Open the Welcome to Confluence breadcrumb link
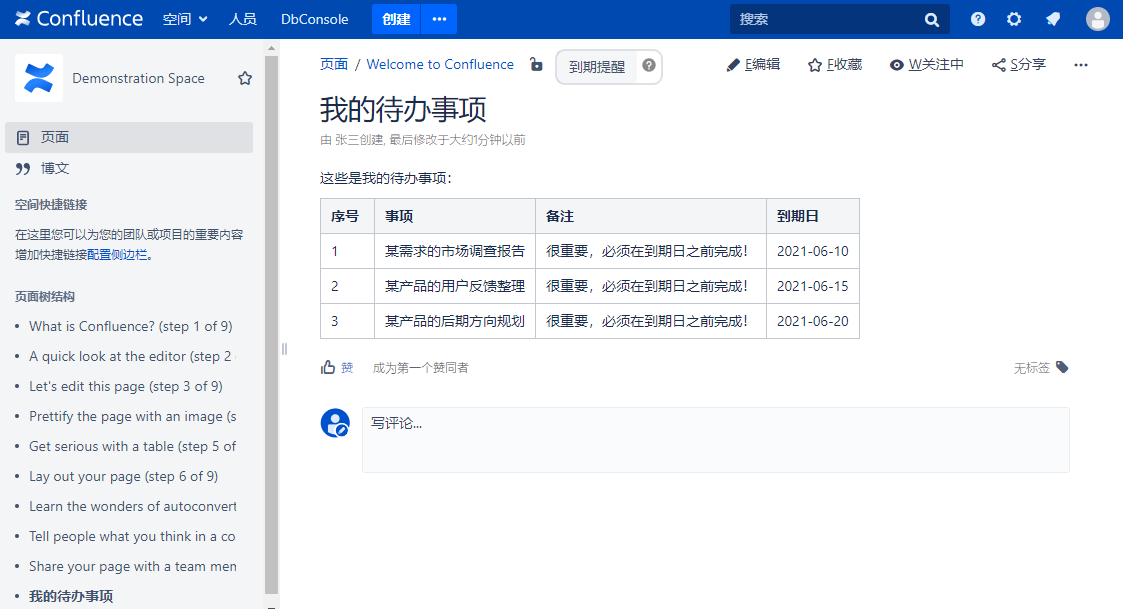Viewport: 1123px width, 609px height. (440, 65)
